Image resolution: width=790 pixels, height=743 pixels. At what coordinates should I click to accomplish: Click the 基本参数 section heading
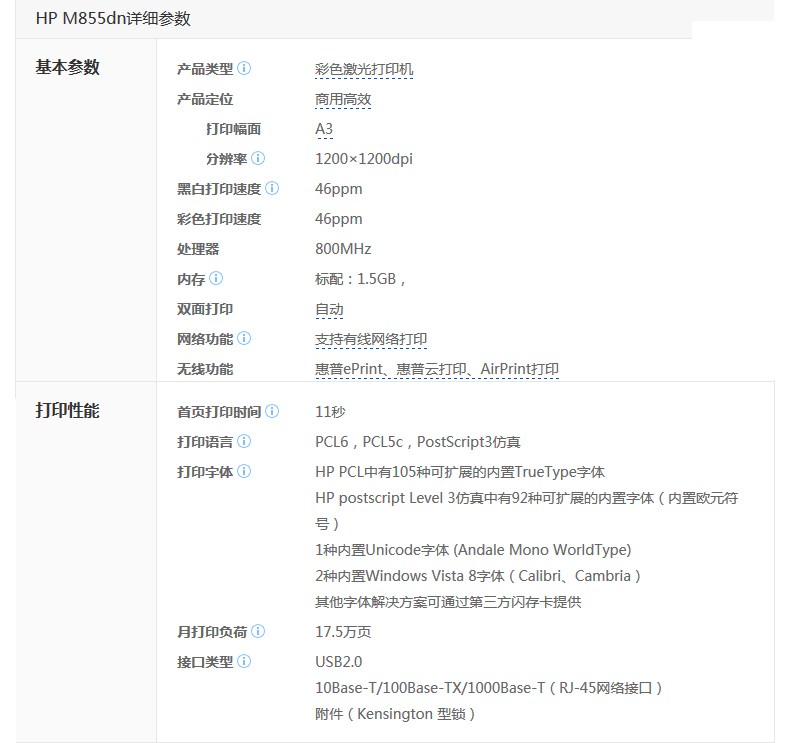point(68,67)
